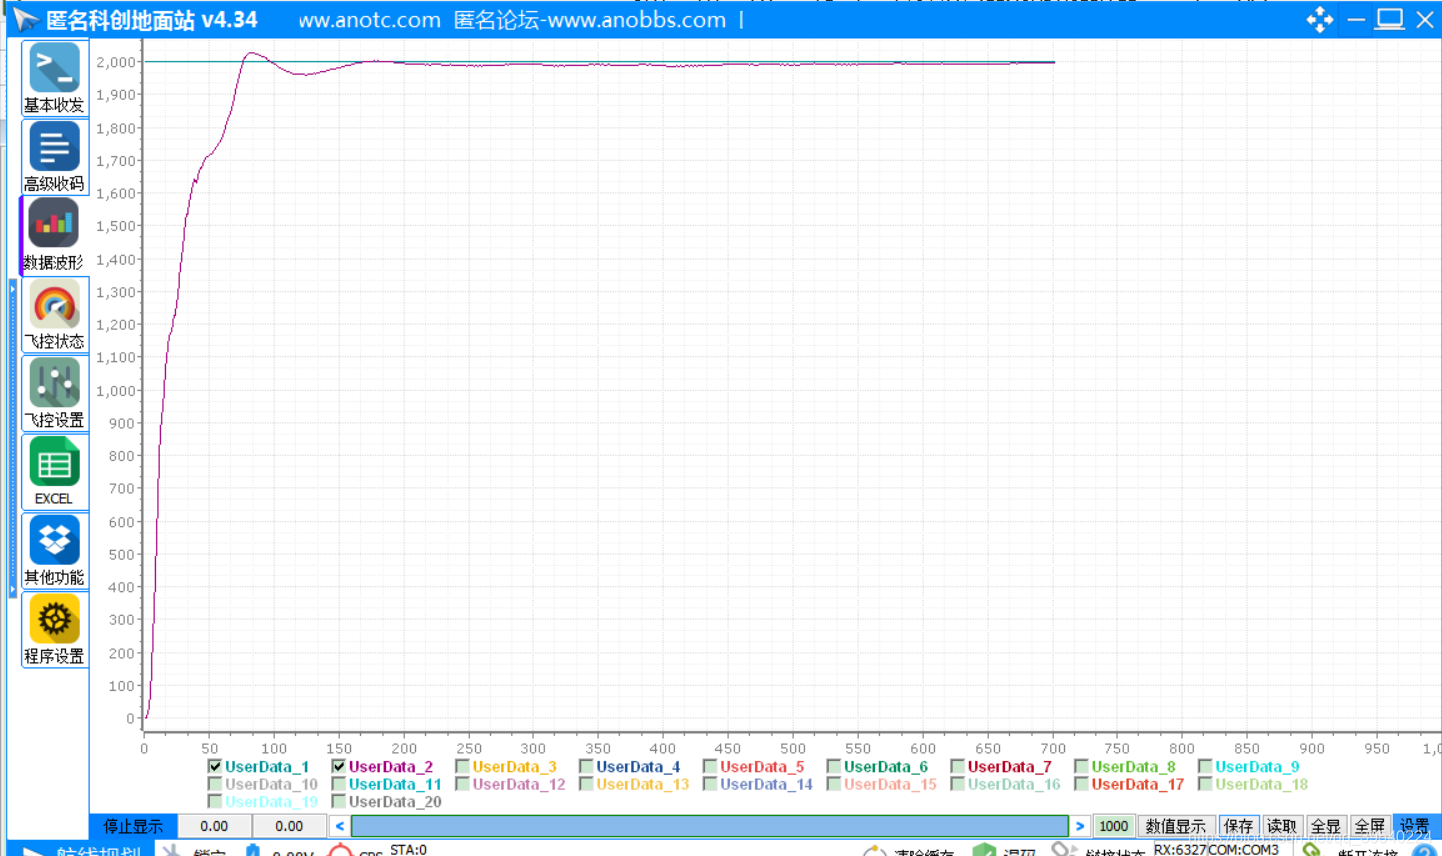Tick the UserData_20 checkbox

339,802
